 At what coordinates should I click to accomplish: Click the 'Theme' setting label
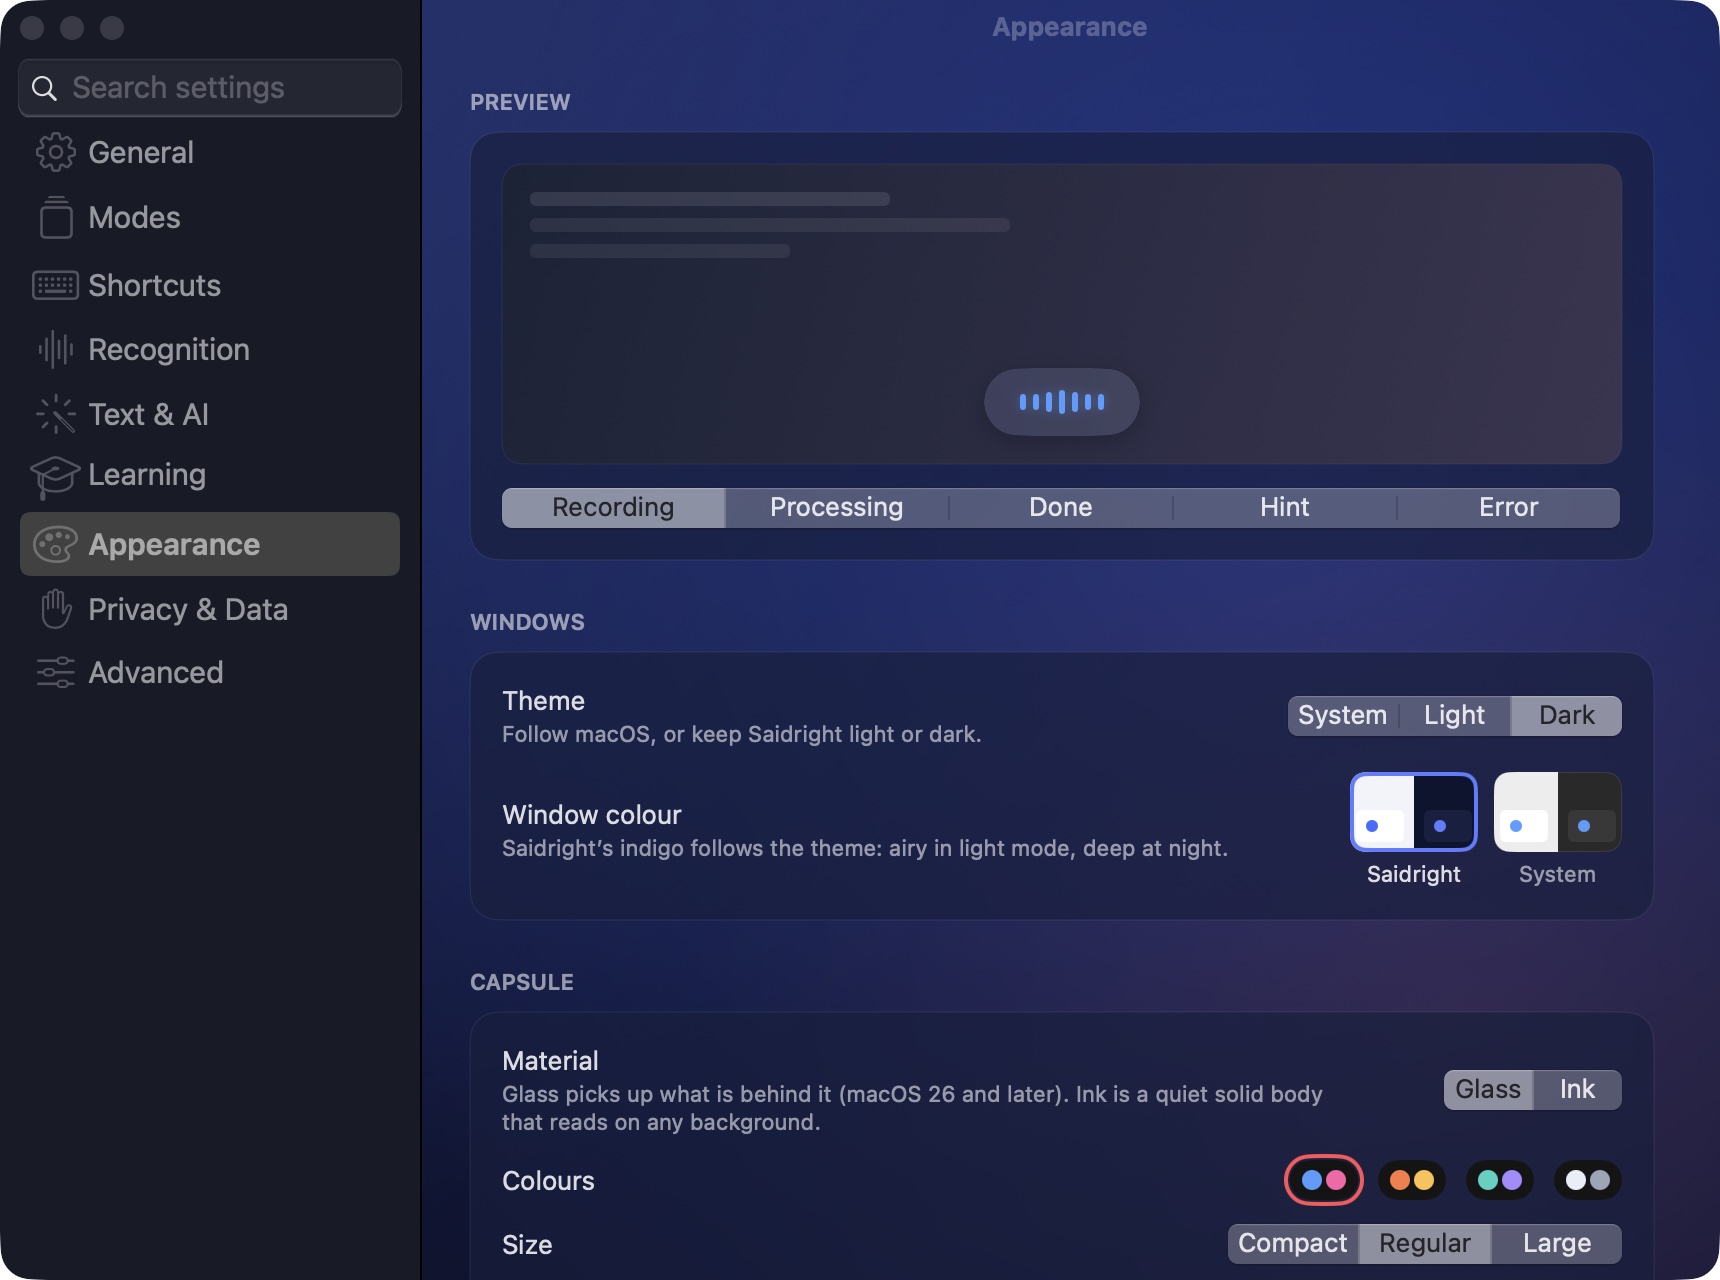pos(543,701)
